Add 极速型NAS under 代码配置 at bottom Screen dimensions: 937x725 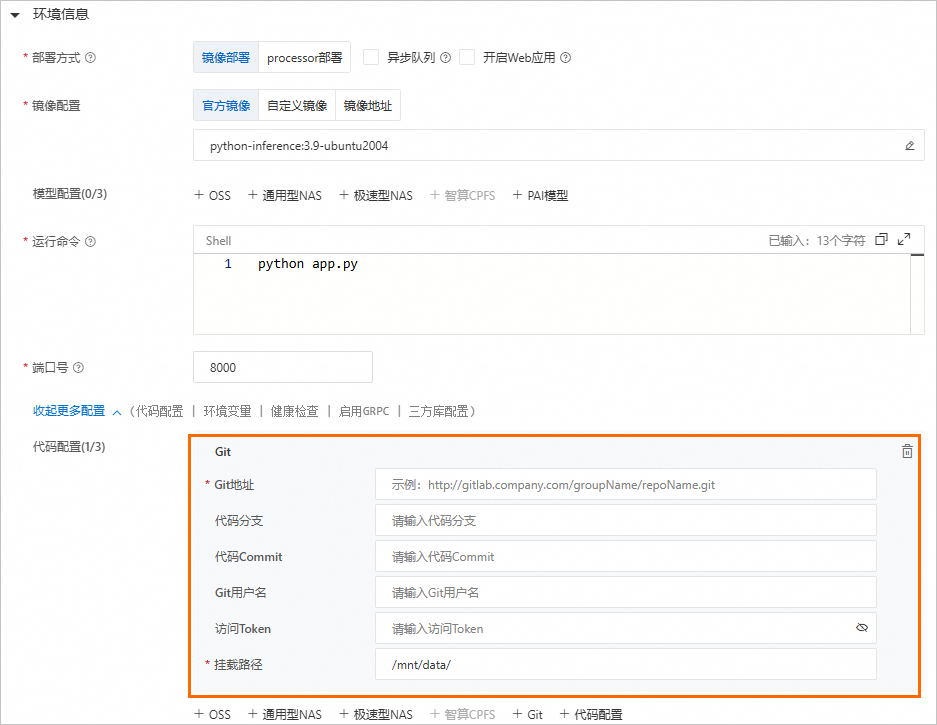tap(376, 714)
